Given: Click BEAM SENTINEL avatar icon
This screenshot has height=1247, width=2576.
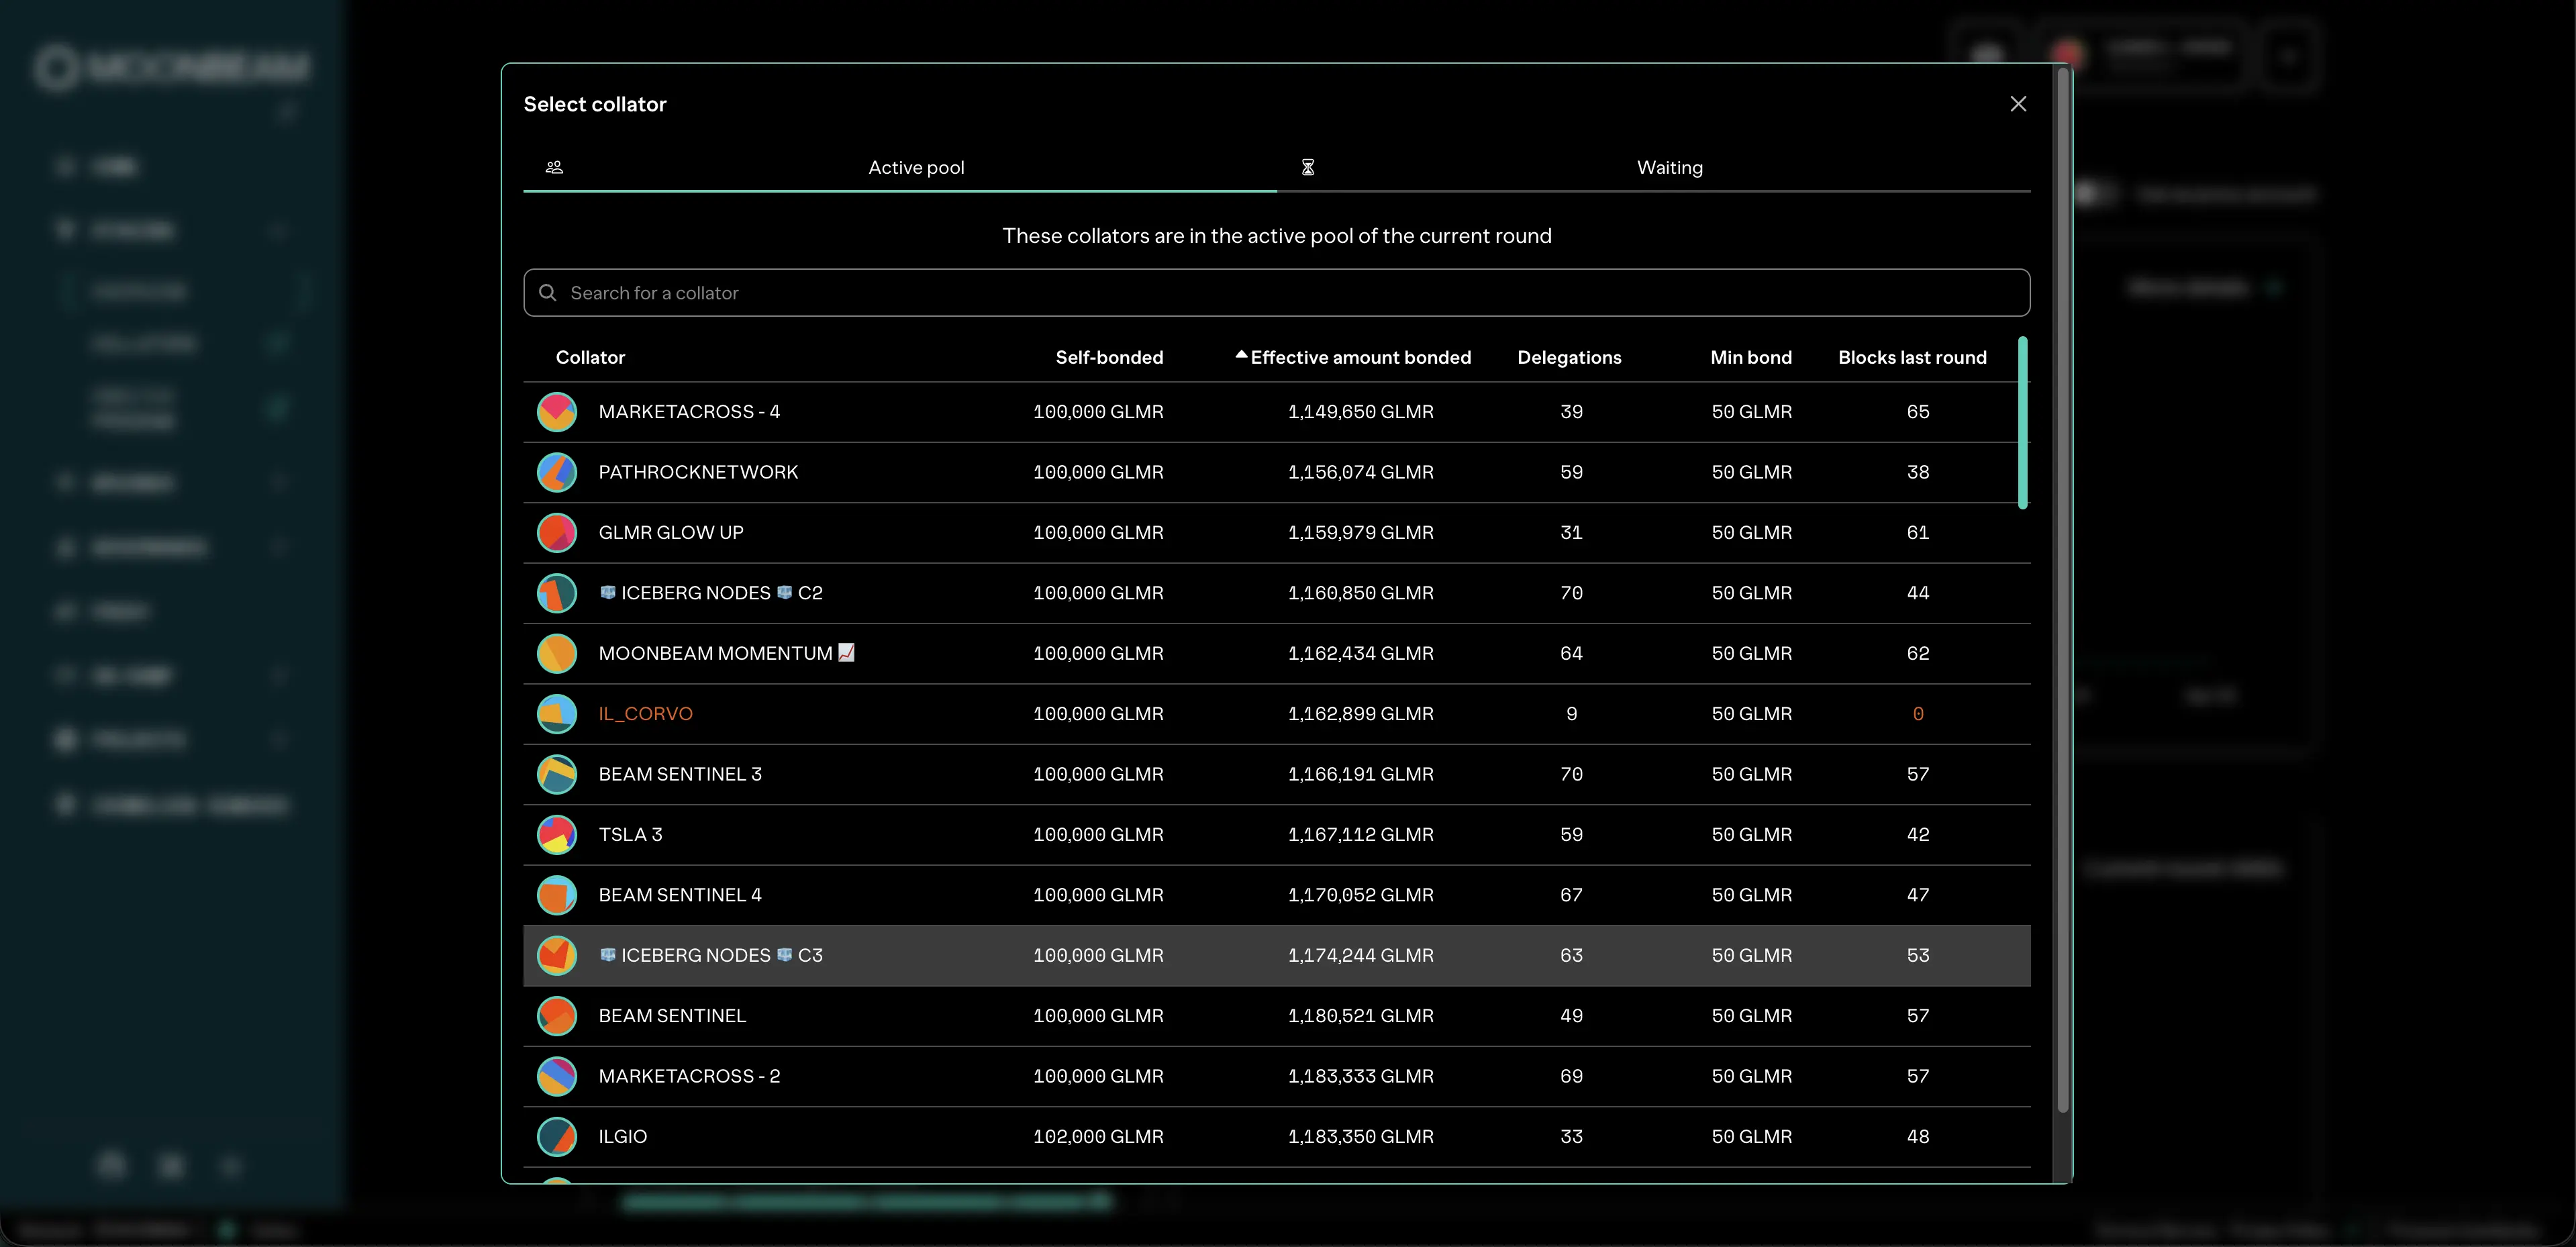Looking at the screenshot, I should click(557, 1016).
